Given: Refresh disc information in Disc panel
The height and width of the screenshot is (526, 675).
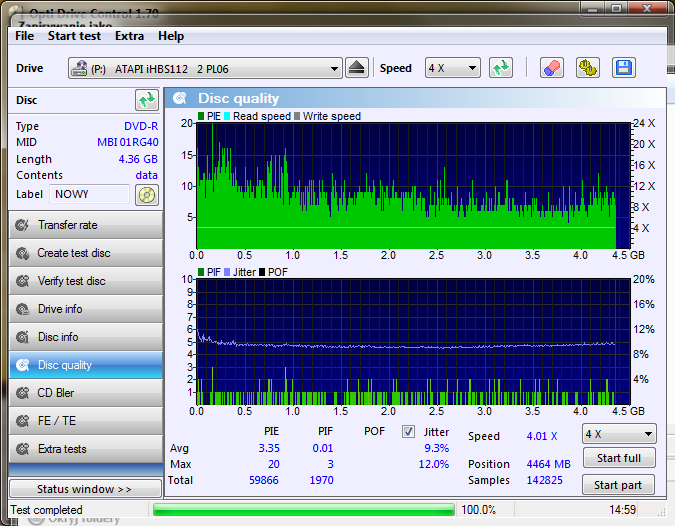Looking at the screenshot, I should (147, 100).
